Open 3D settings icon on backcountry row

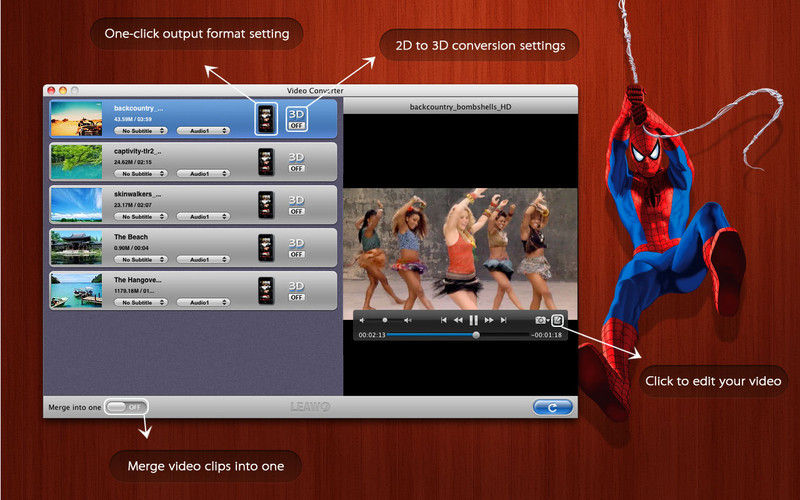click(x=296, y=114)
